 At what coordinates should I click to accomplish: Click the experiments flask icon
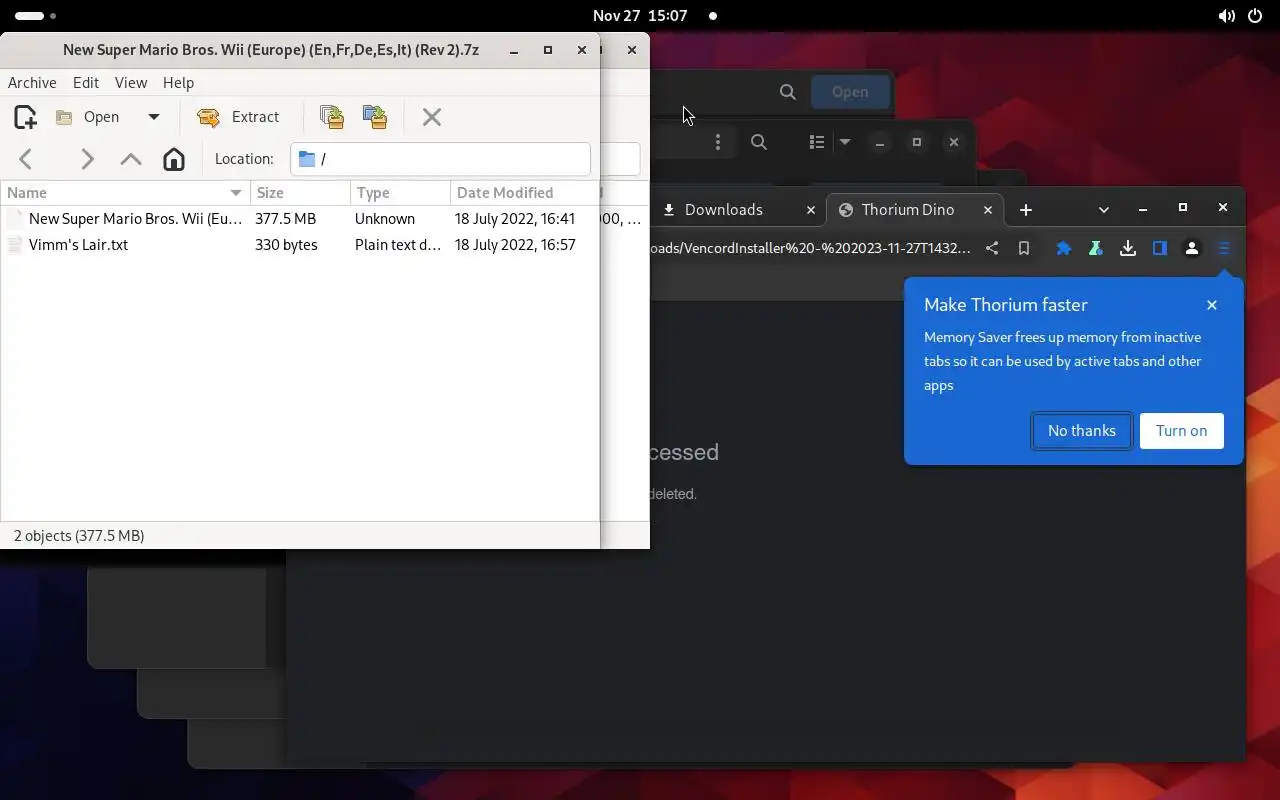click(1096, 249)
